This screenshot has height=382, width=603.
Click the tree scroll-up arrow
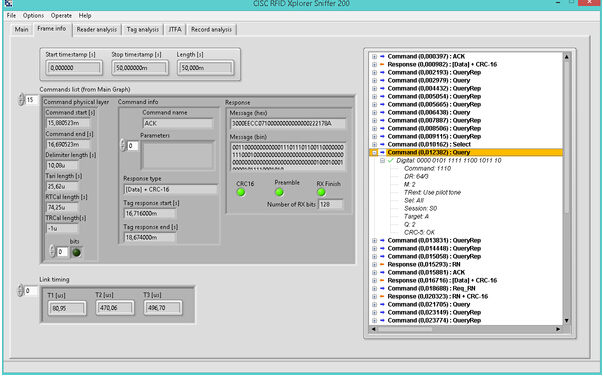(x=566, y=57)
